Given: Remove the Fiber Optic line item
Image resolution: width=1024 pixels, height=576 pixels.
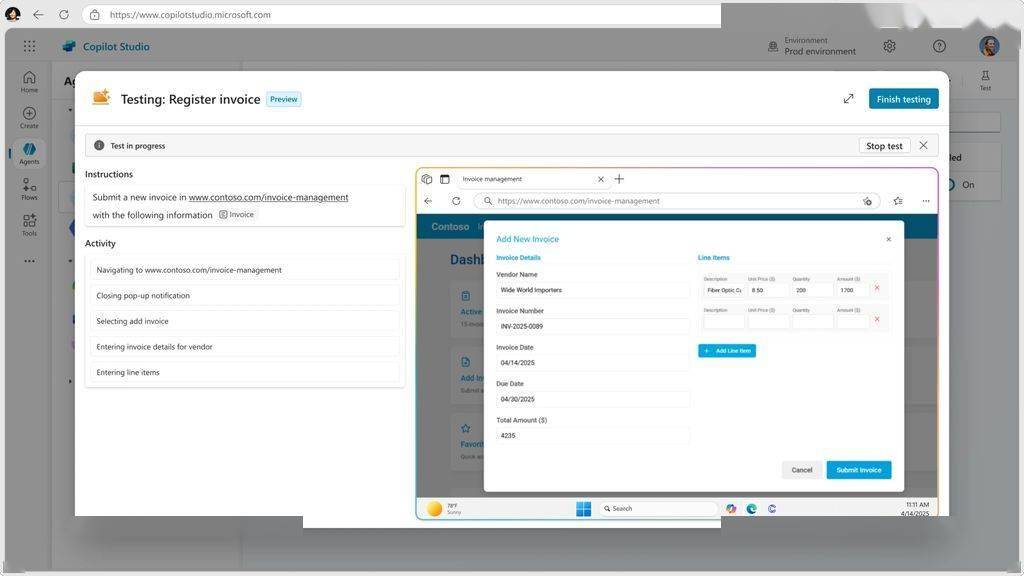Looking at the screenshot, I should pos(877,288).
